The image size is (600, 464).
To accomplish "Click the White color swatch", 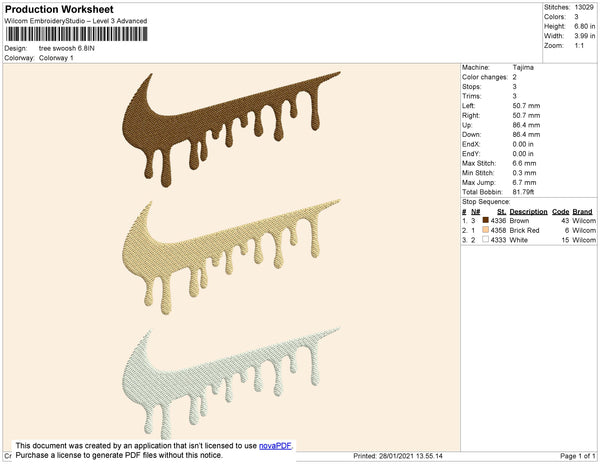I will [x=486, y=239].
